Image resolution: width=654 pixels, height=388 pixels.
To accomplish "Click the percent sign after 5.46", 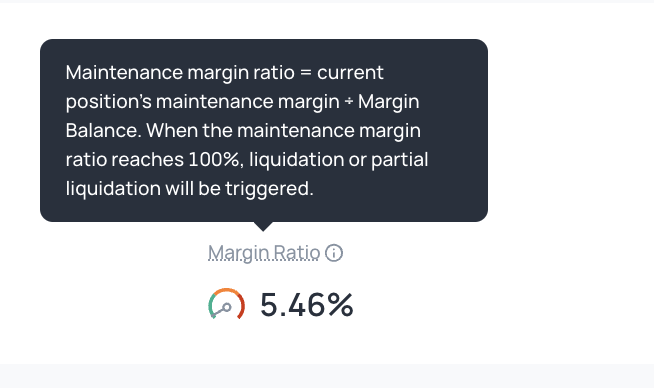I will pos(340,305).
